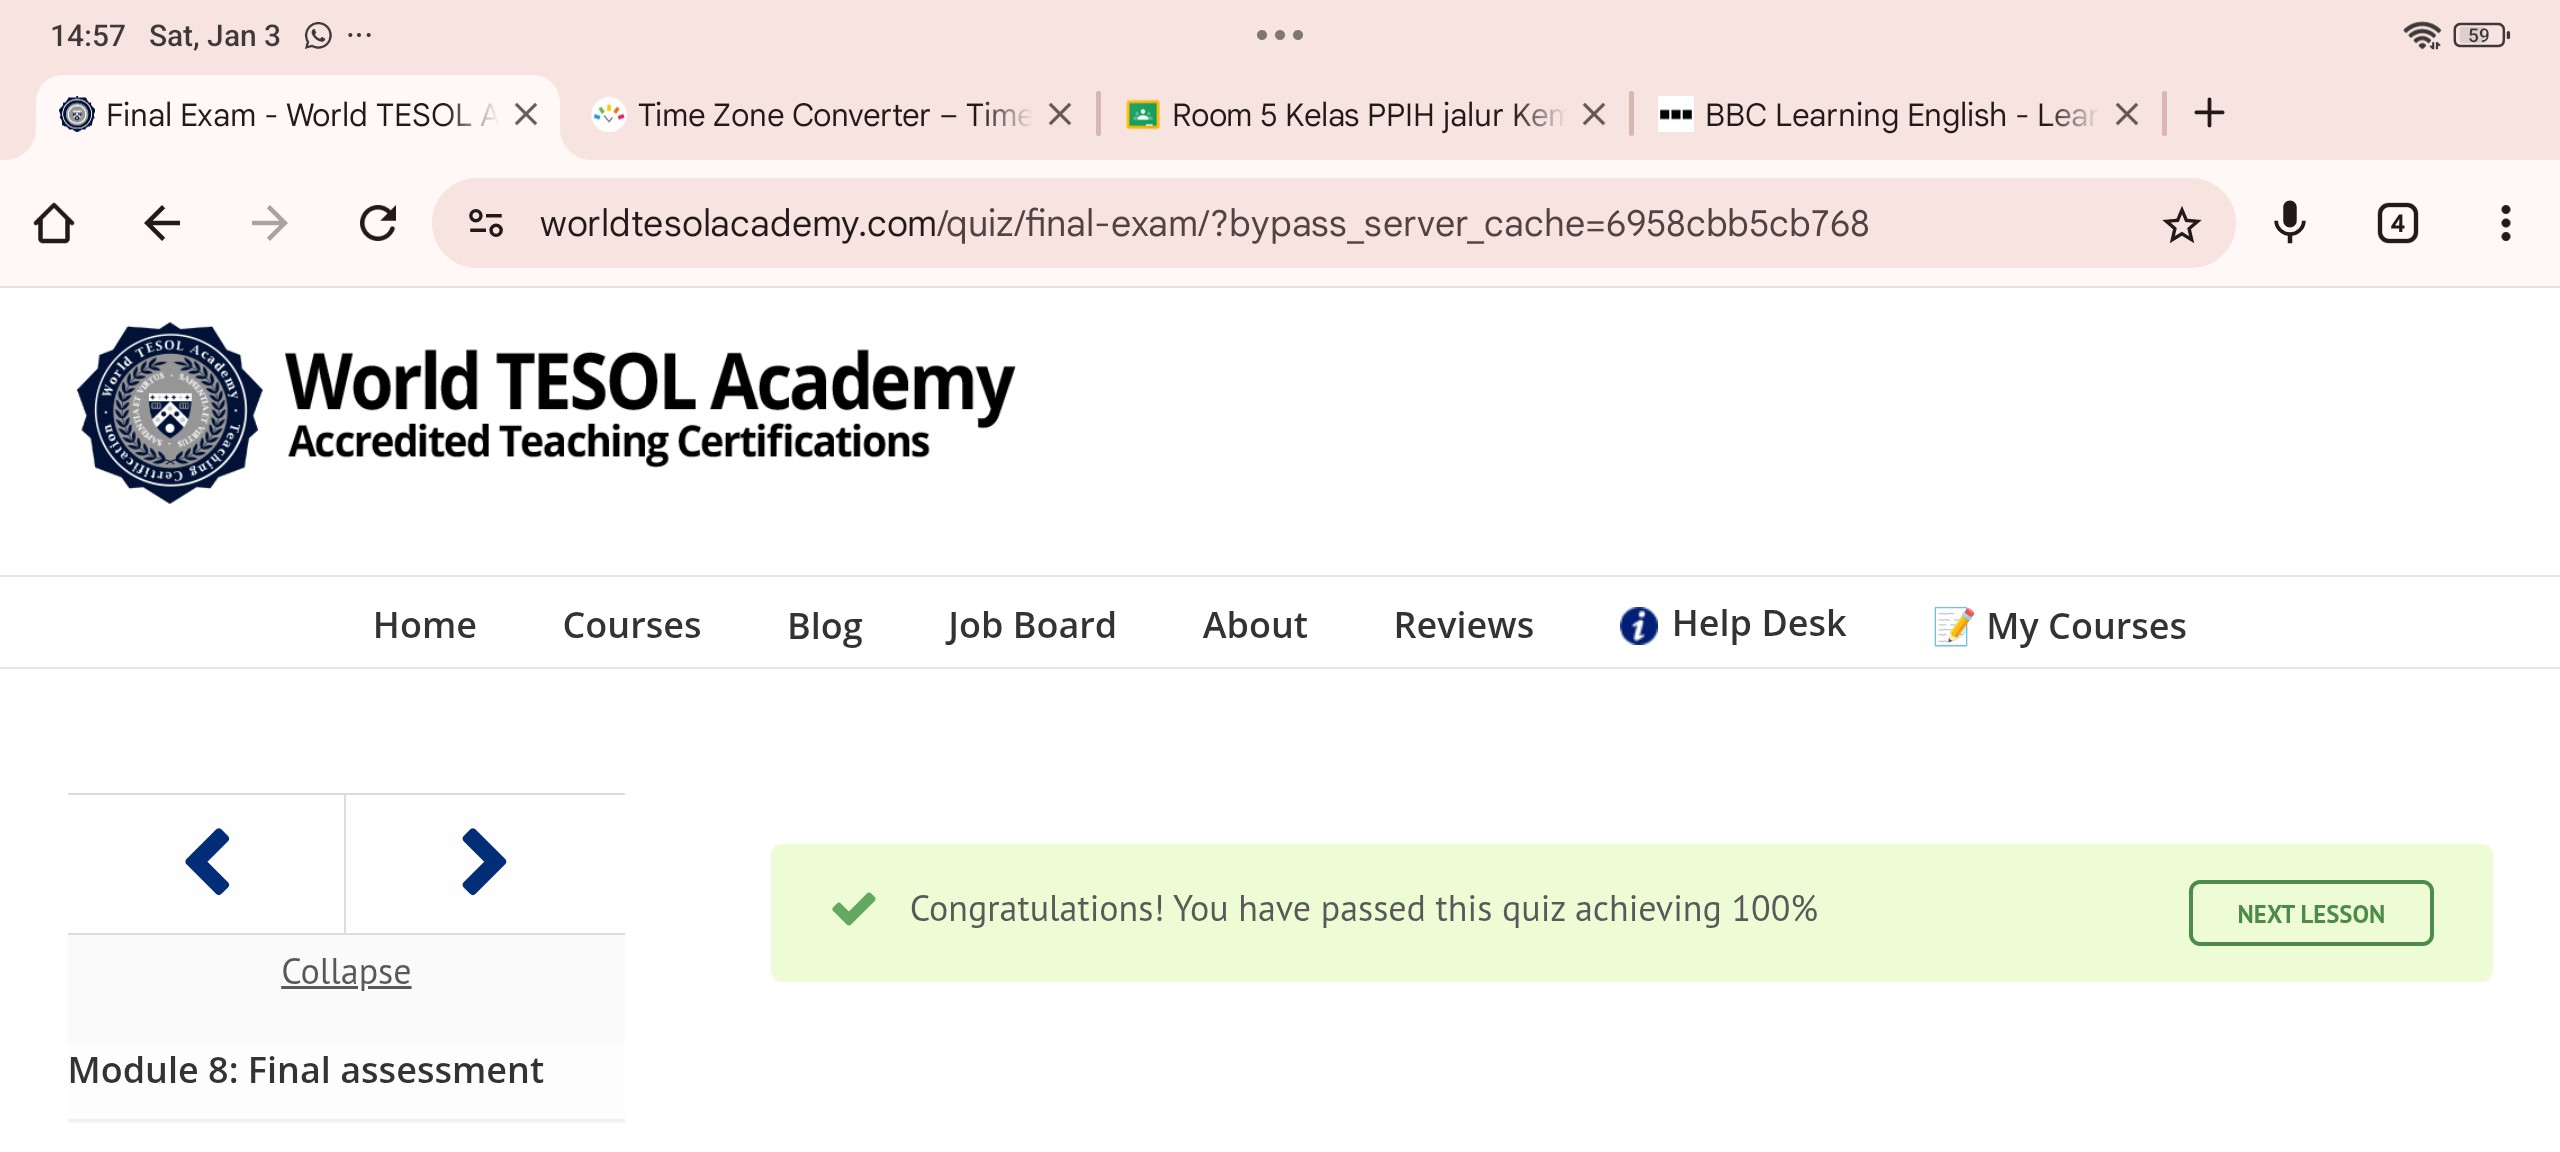Viewport: 2560px width, 1152px height.
Task: Open the Reviews menu item
Action: coord(1464,625)
